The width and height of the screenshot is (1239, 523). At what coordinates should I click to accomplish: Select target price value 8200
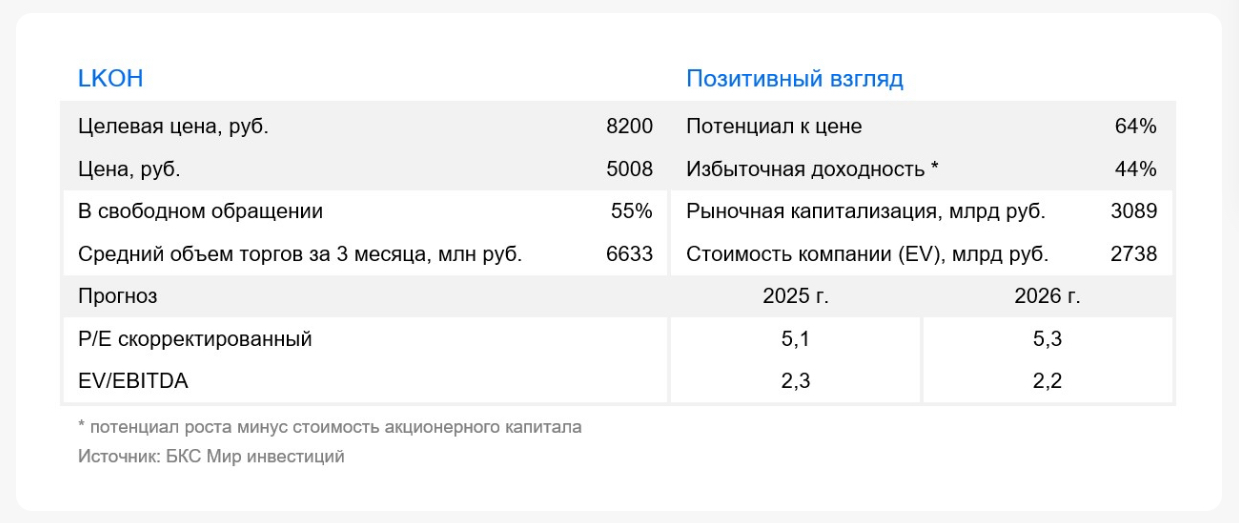[629, 127]
